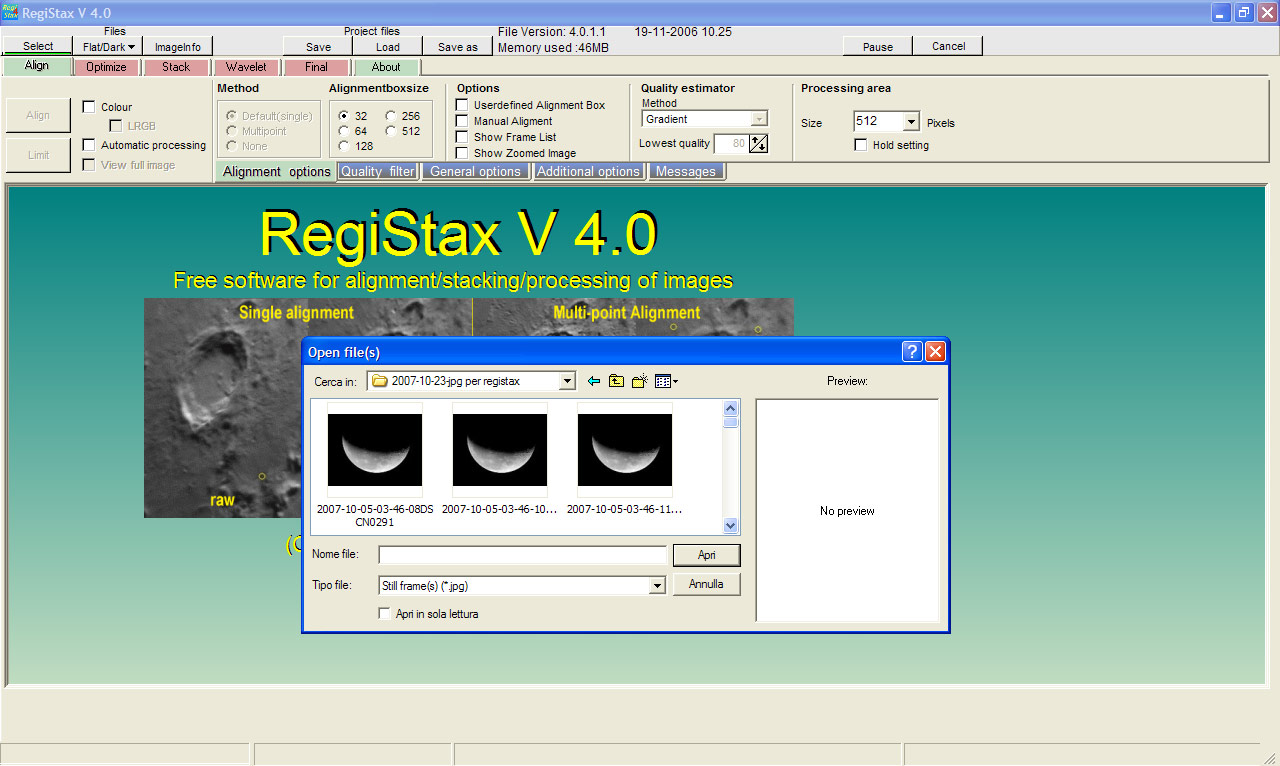Click Annulla to cancel dialog
The image size is (1280, 766).
coord(707,584)
